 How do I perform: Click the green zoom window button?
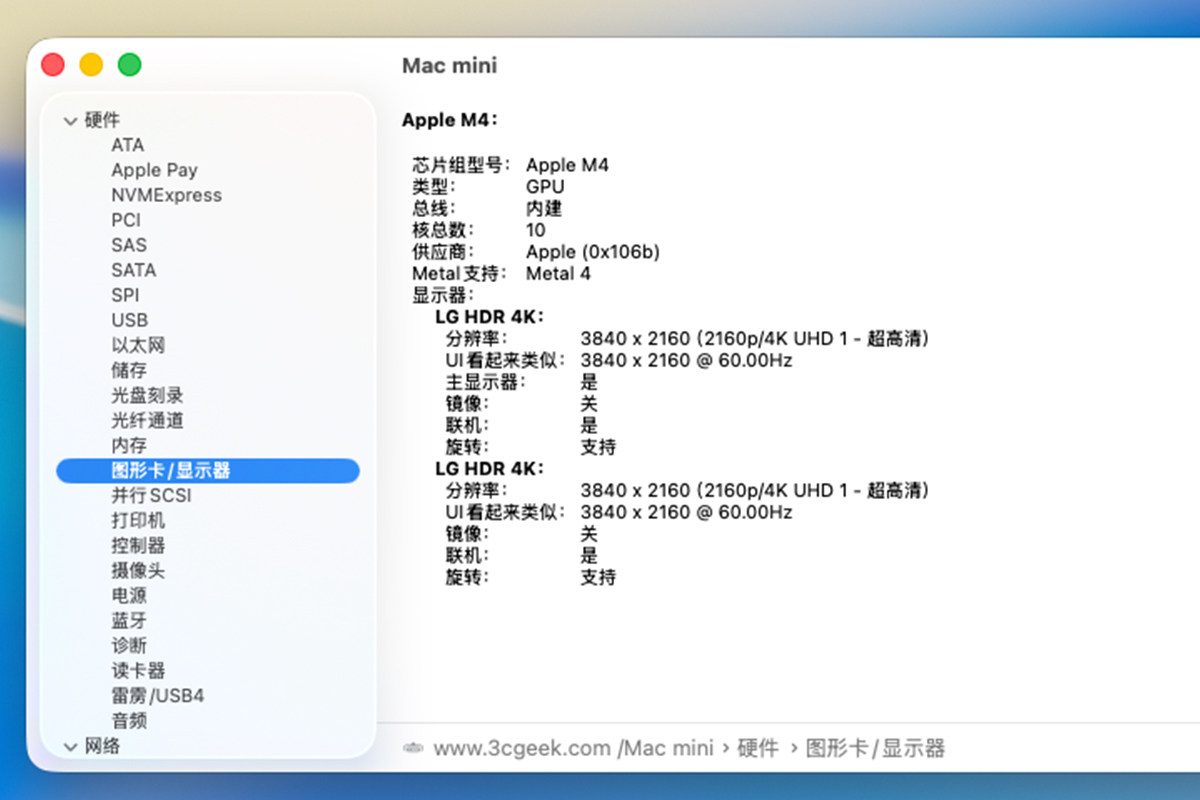129,65
